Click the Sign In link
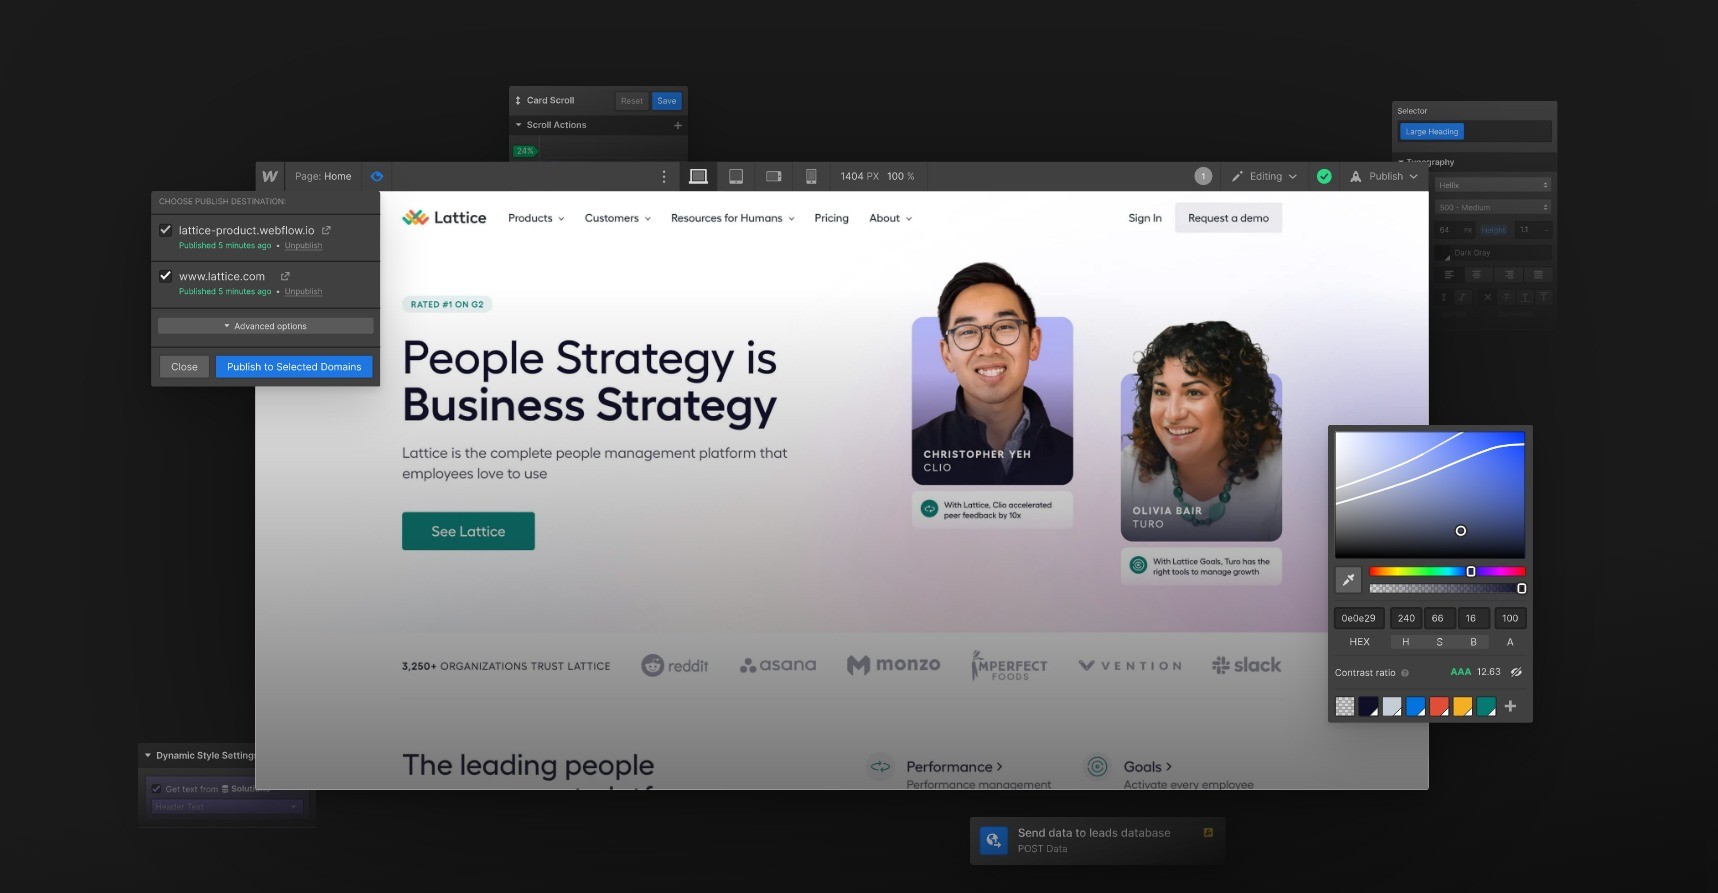Viewport: 1718px width, 893px height. 1145,218
